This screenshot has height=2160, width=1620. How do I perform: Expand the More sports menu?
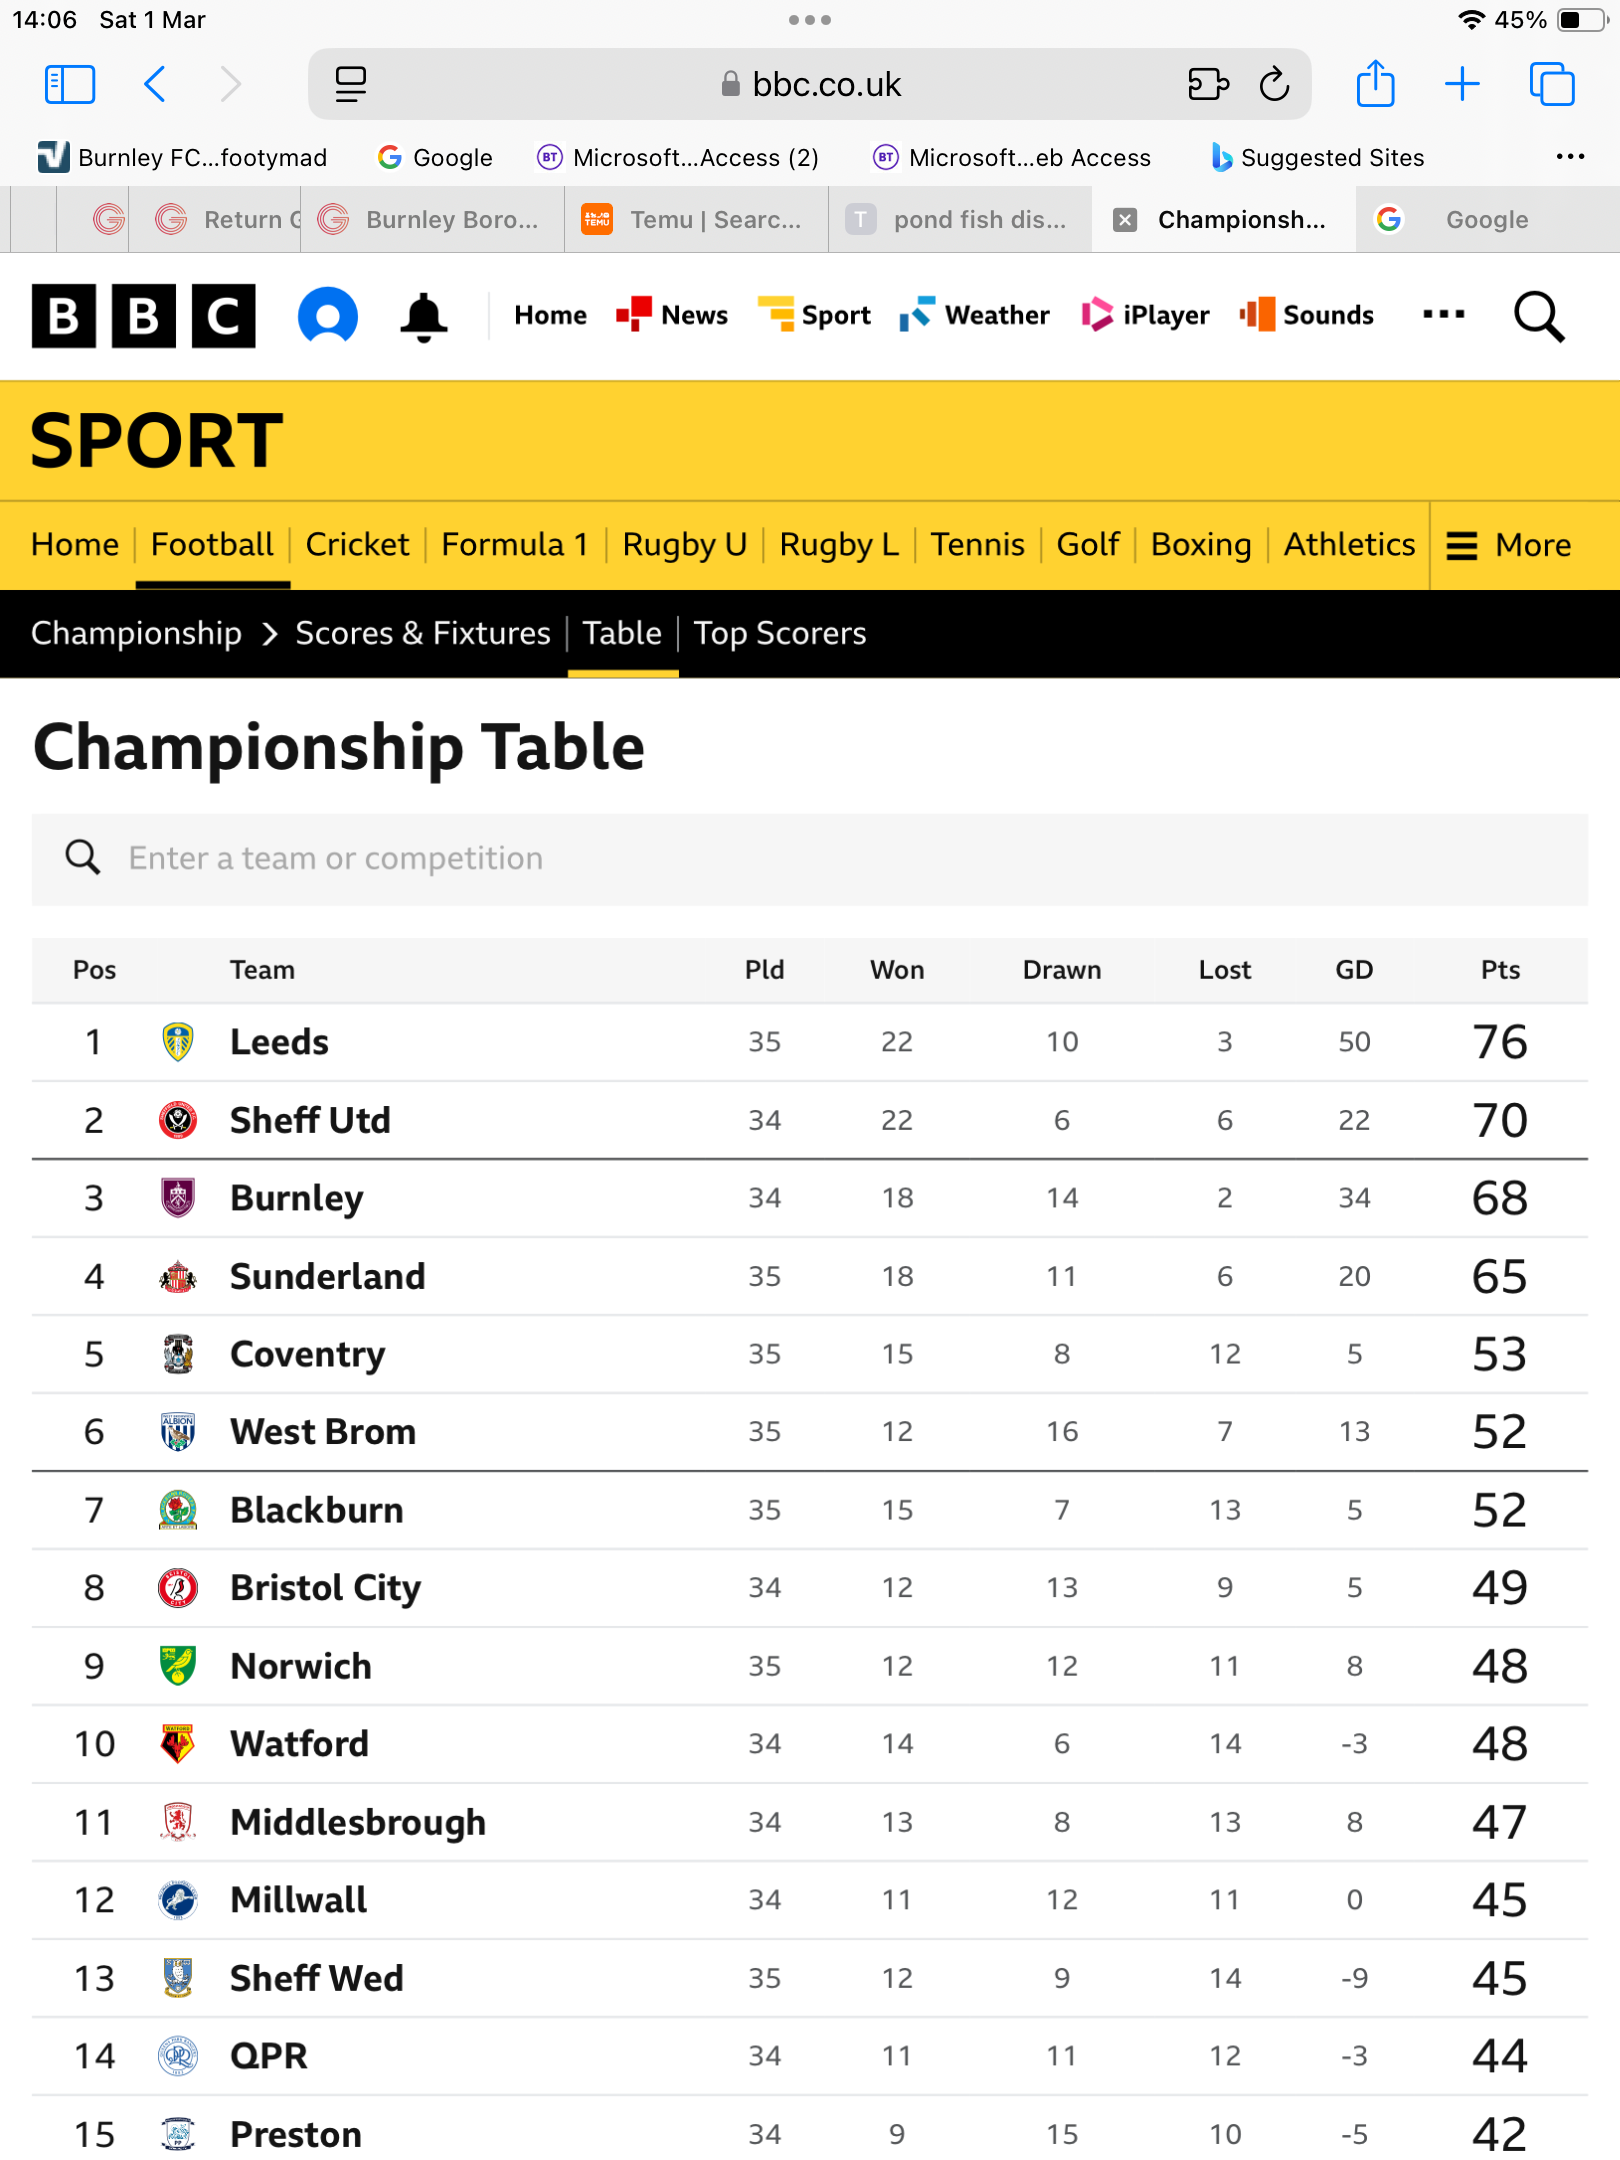1509,545
